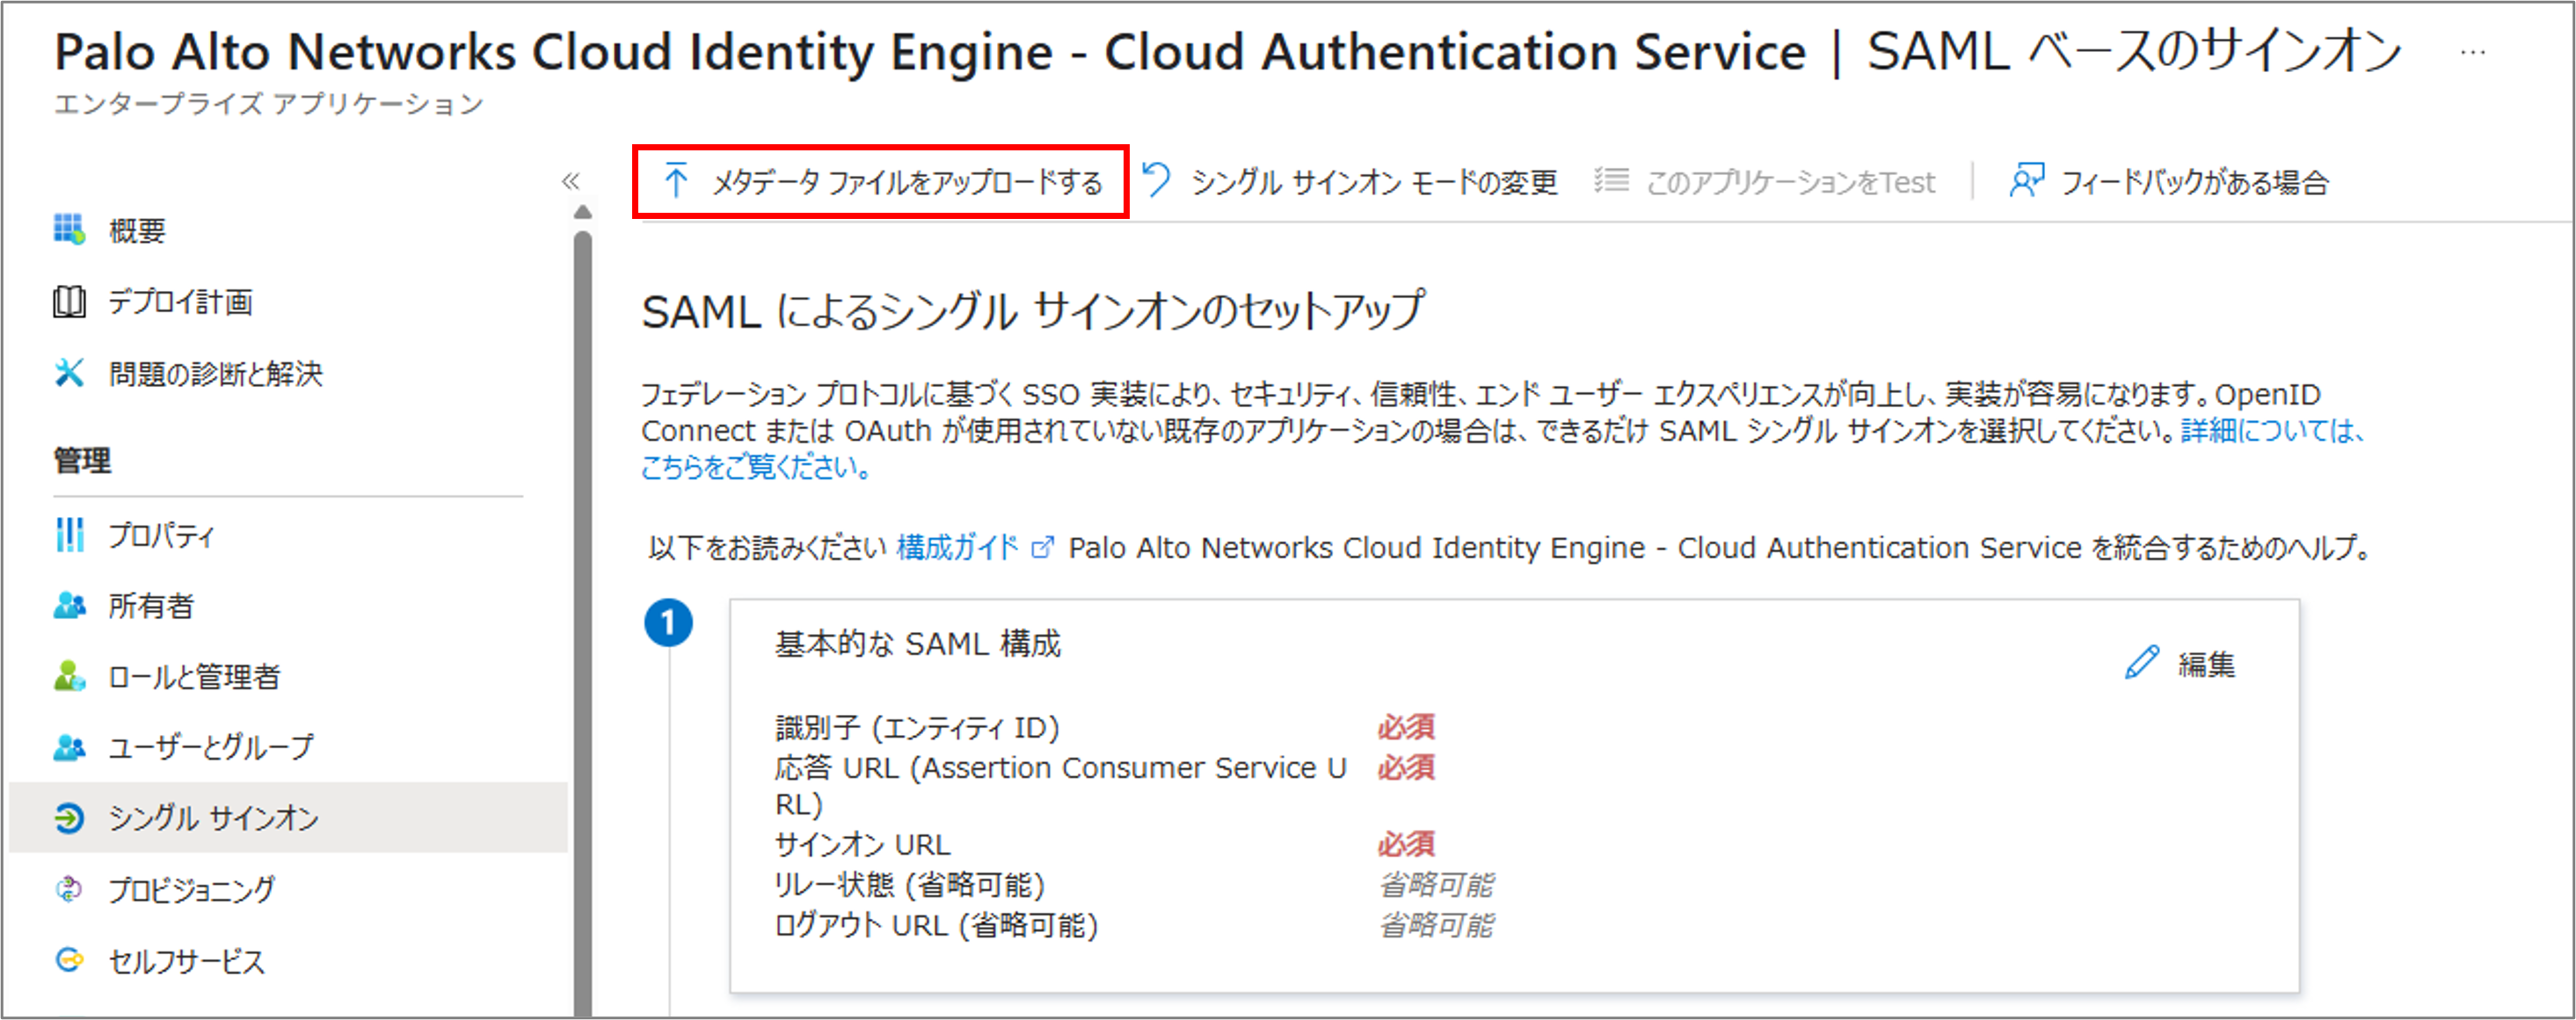Click the undo icon for sign-on mode change
Viewport: 2576px width, 1020px height.
(1156, 181)
